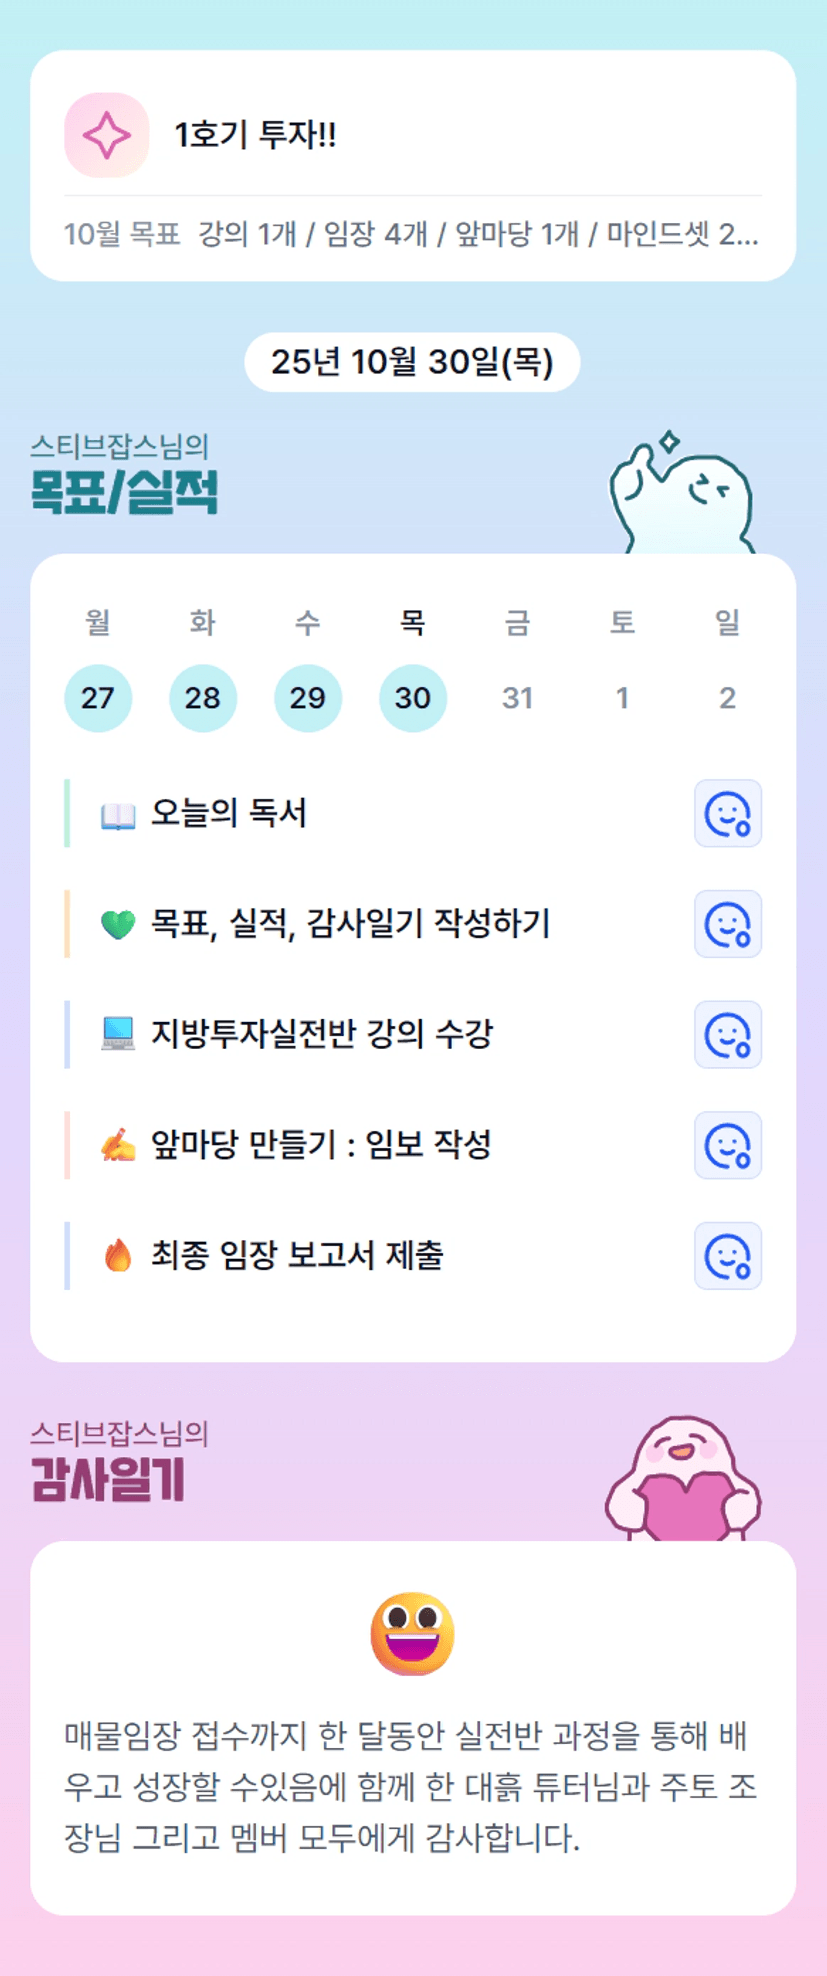Add reaction to 최종 임장 보고서 제출
Image resolution: width=827 pixels, height=1976 pixels.
pos(727,1256)
